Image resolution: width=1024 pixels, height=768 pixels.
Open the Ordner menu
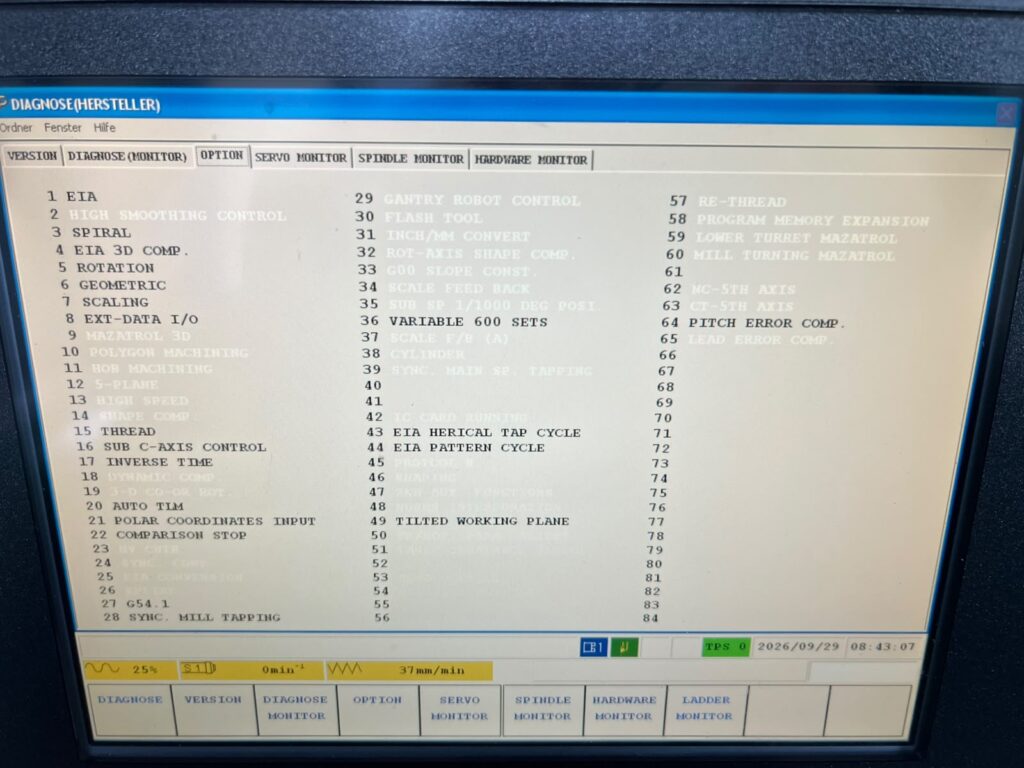pyautogui.click(x=16, y=127)
